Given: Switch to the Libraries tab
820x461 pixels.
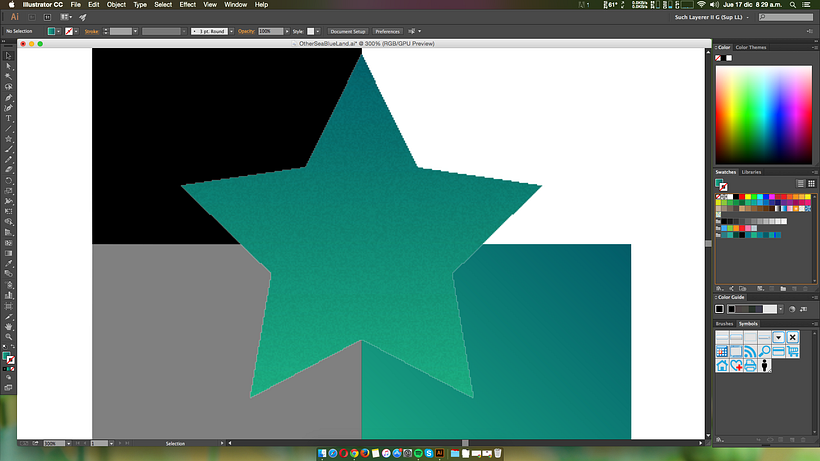Looking at the screenshot, I should [x=751, y=172].
